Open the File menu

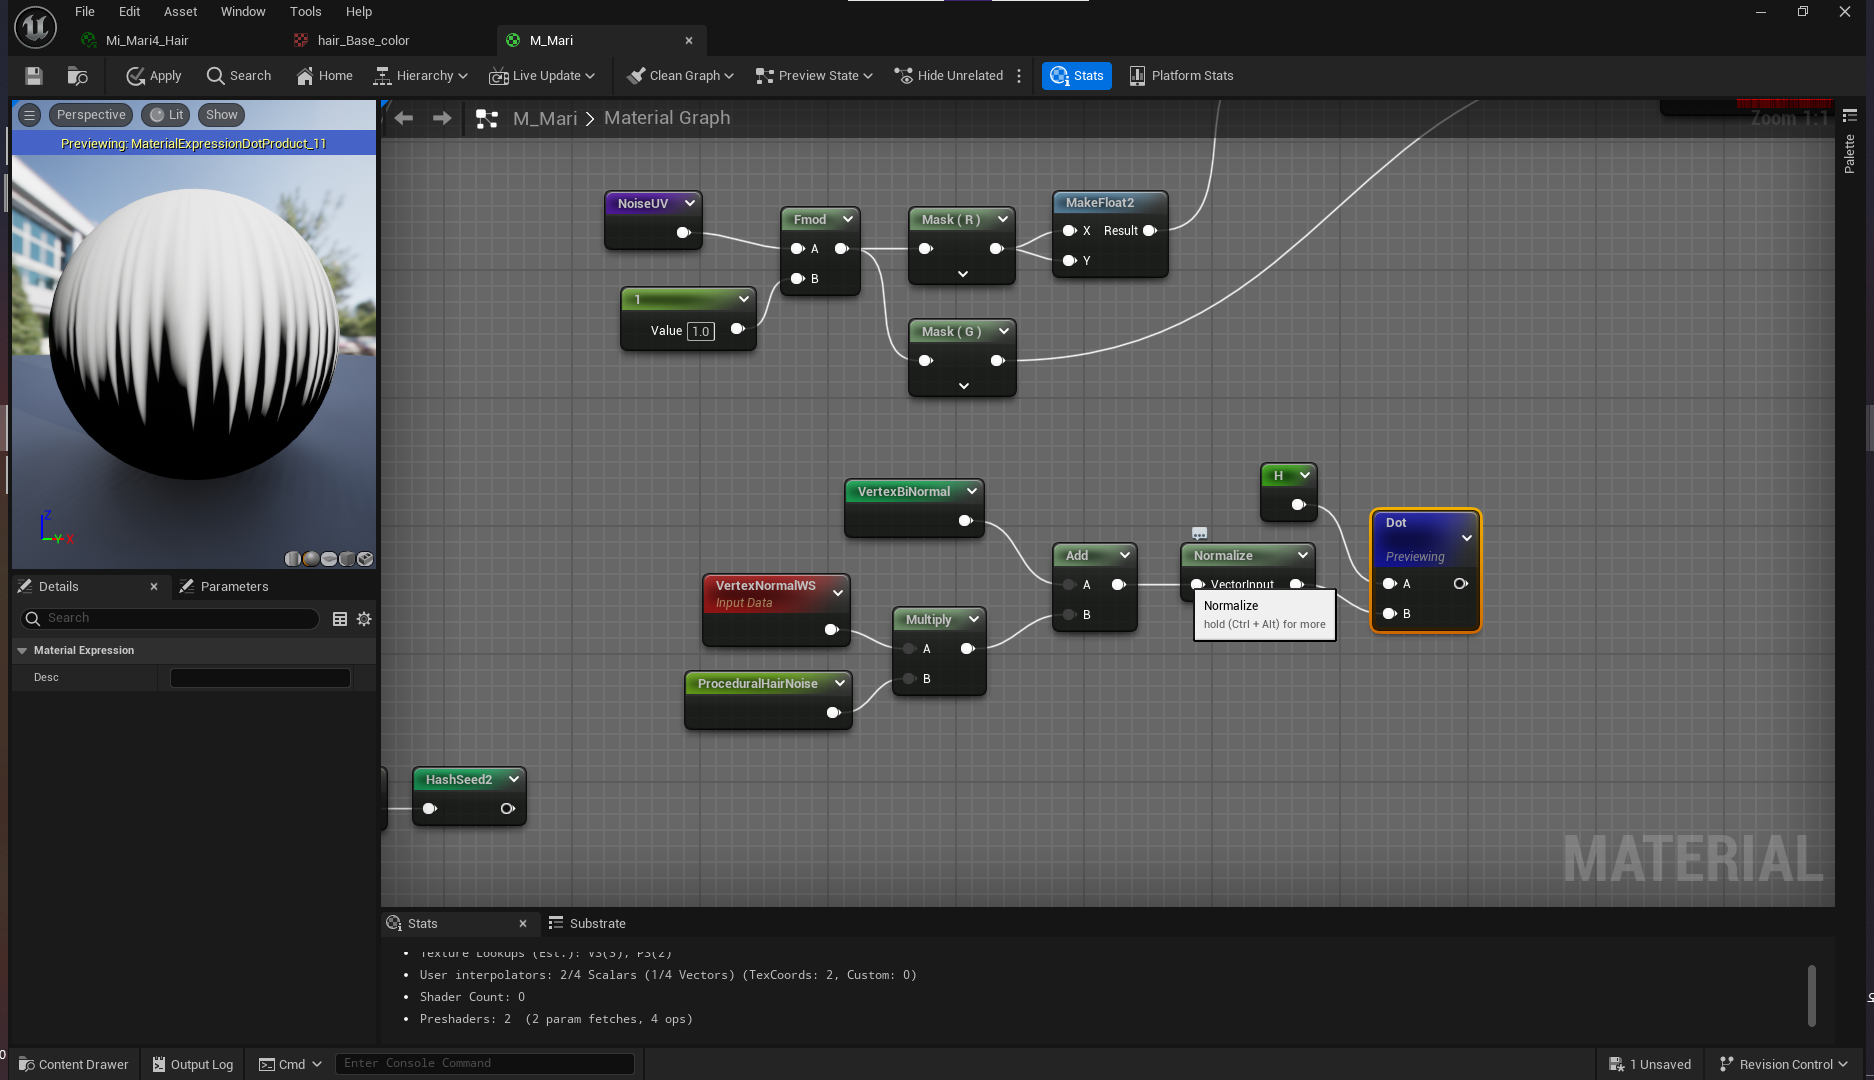coord(85,12)
